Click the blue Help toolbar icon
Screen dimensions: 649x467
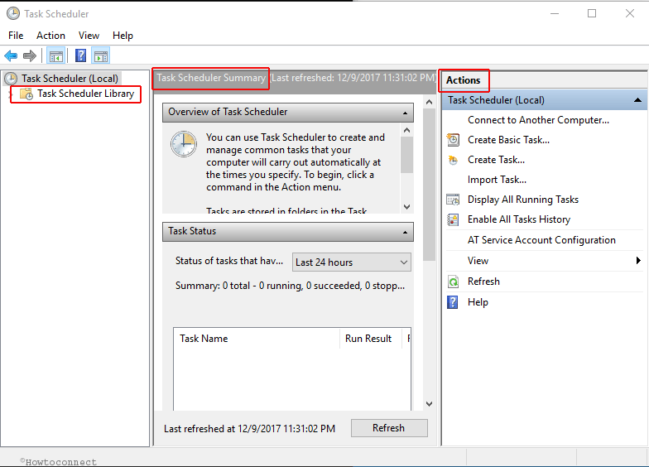point(81,55)
